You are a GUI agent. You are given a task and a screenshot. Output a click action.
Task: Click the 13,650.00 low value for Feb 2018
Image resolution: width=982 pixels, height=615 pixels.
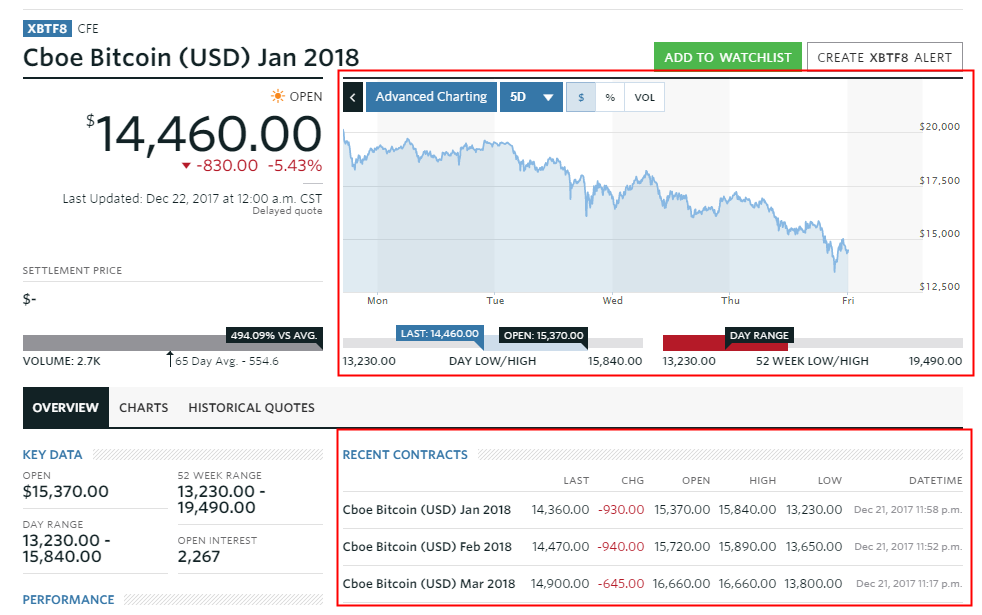[x=814, y=547]
